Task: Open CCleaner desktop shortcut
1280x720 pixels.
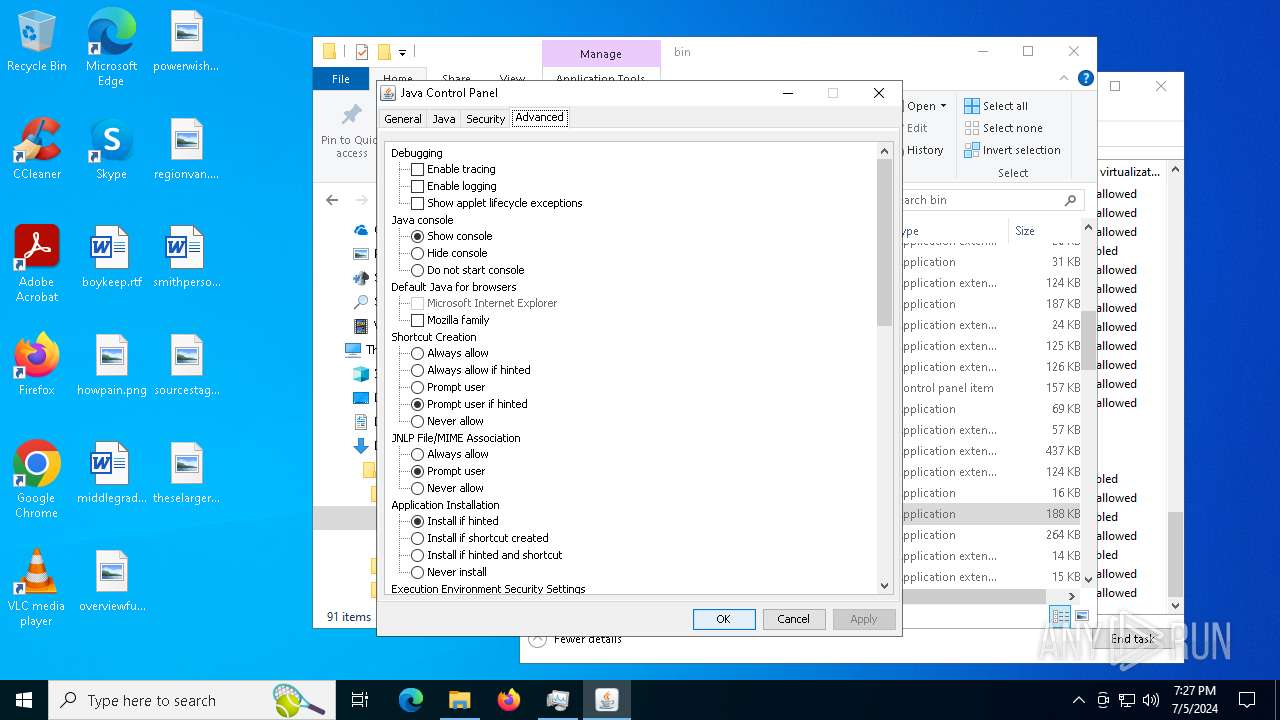Action: tap(37, 149)
